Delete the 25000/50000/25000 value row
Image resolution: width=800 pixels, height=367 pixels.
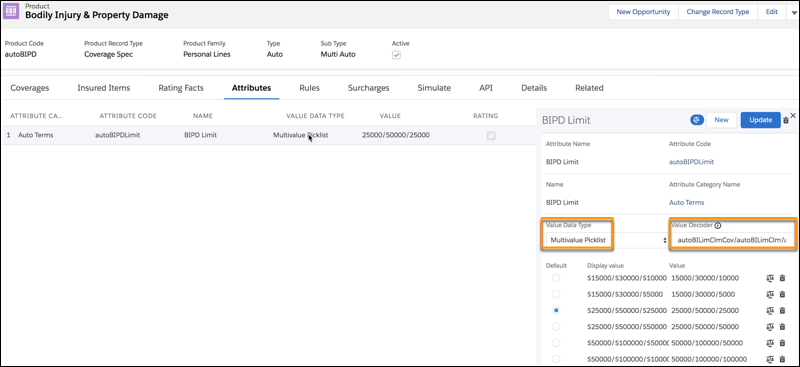[783, 310]
